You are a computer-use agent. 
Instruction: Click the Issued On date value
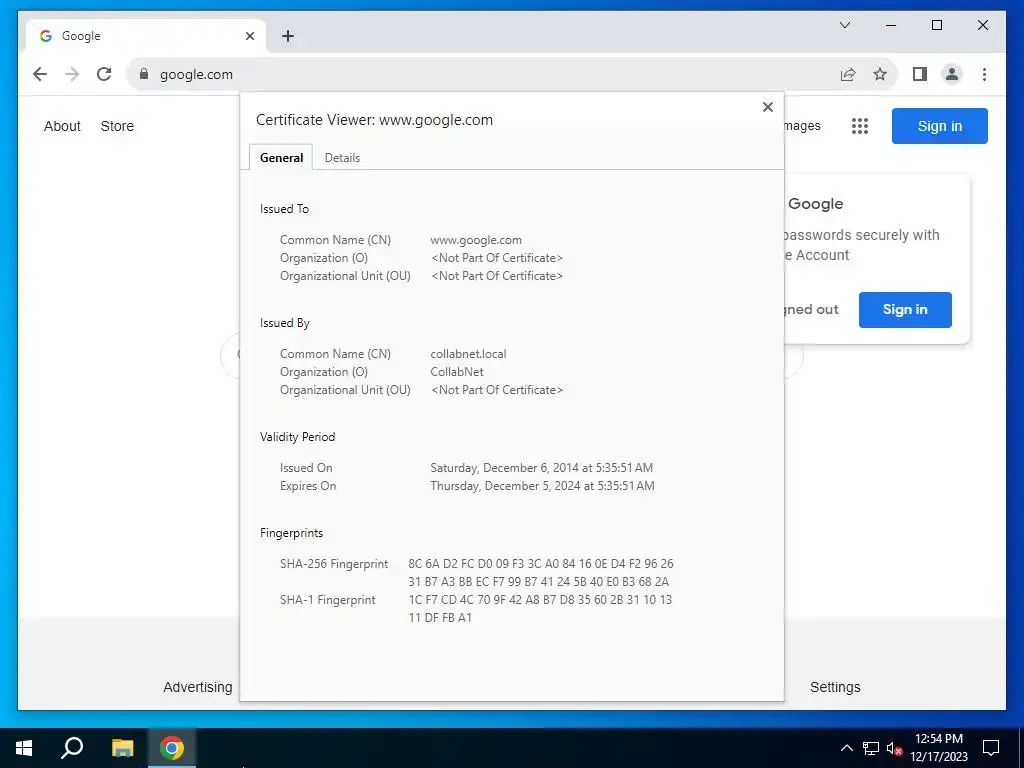pyautogui.click(x=541, y=468)
